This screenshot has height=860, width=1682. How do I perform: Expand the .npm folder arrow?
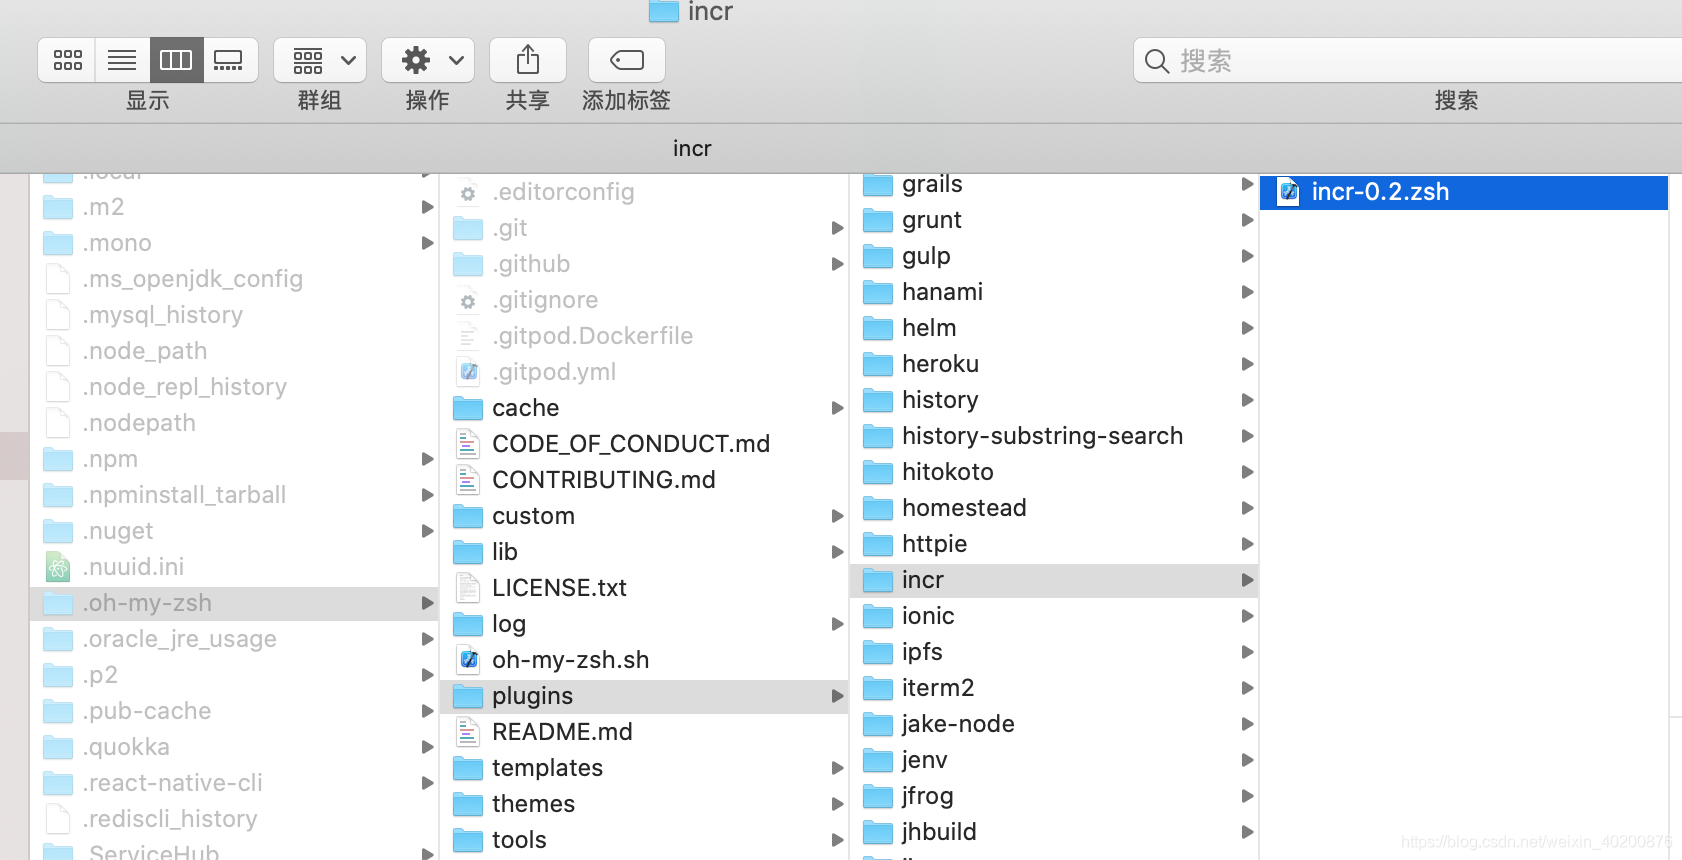point(427,459)
